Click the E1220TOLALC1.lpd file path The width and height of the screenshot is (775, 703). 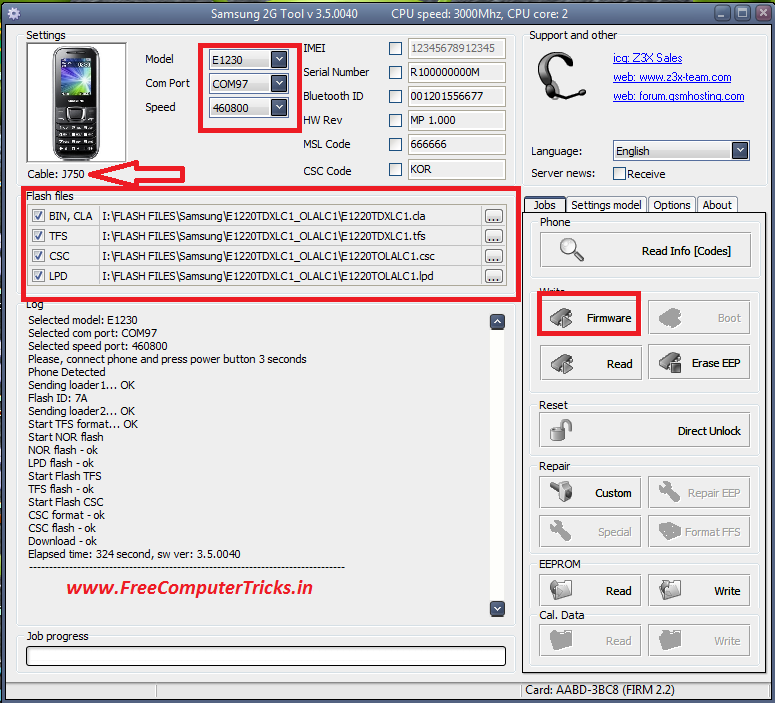[x=267, y=276]
